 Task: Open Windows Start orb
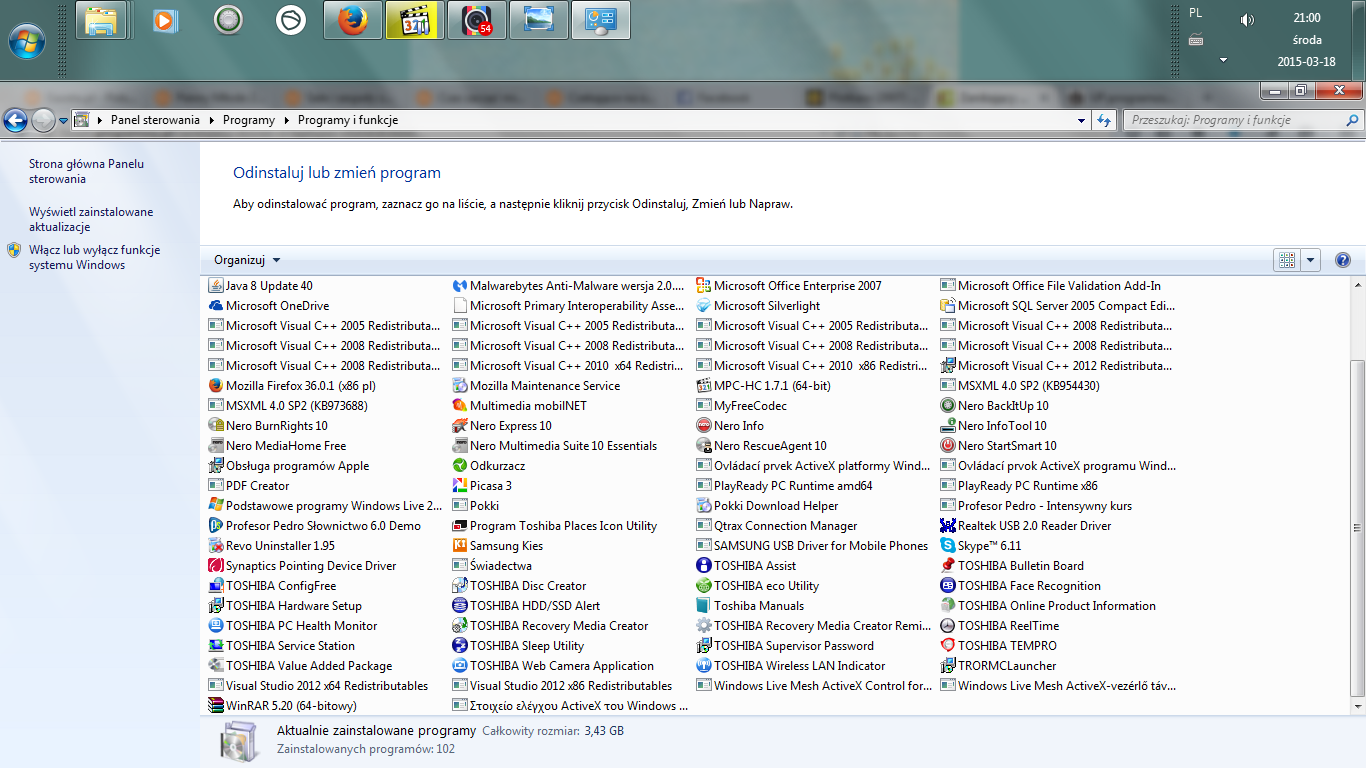[x=27, y=42]
